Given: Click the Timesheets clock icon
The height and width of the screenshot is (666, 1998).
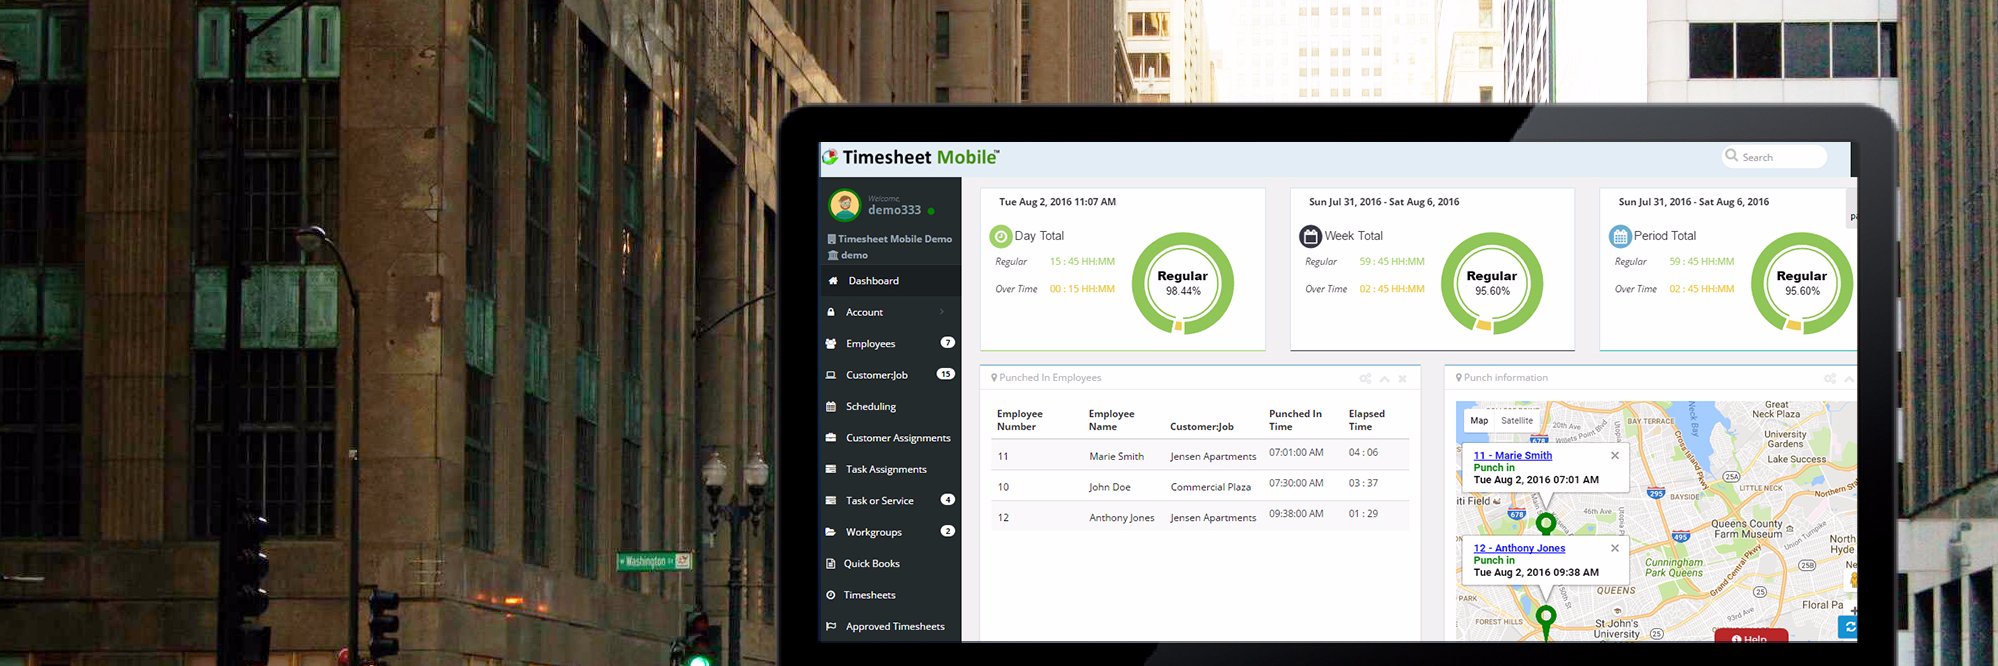Looking at the screenshot, I should click(831, 595).
